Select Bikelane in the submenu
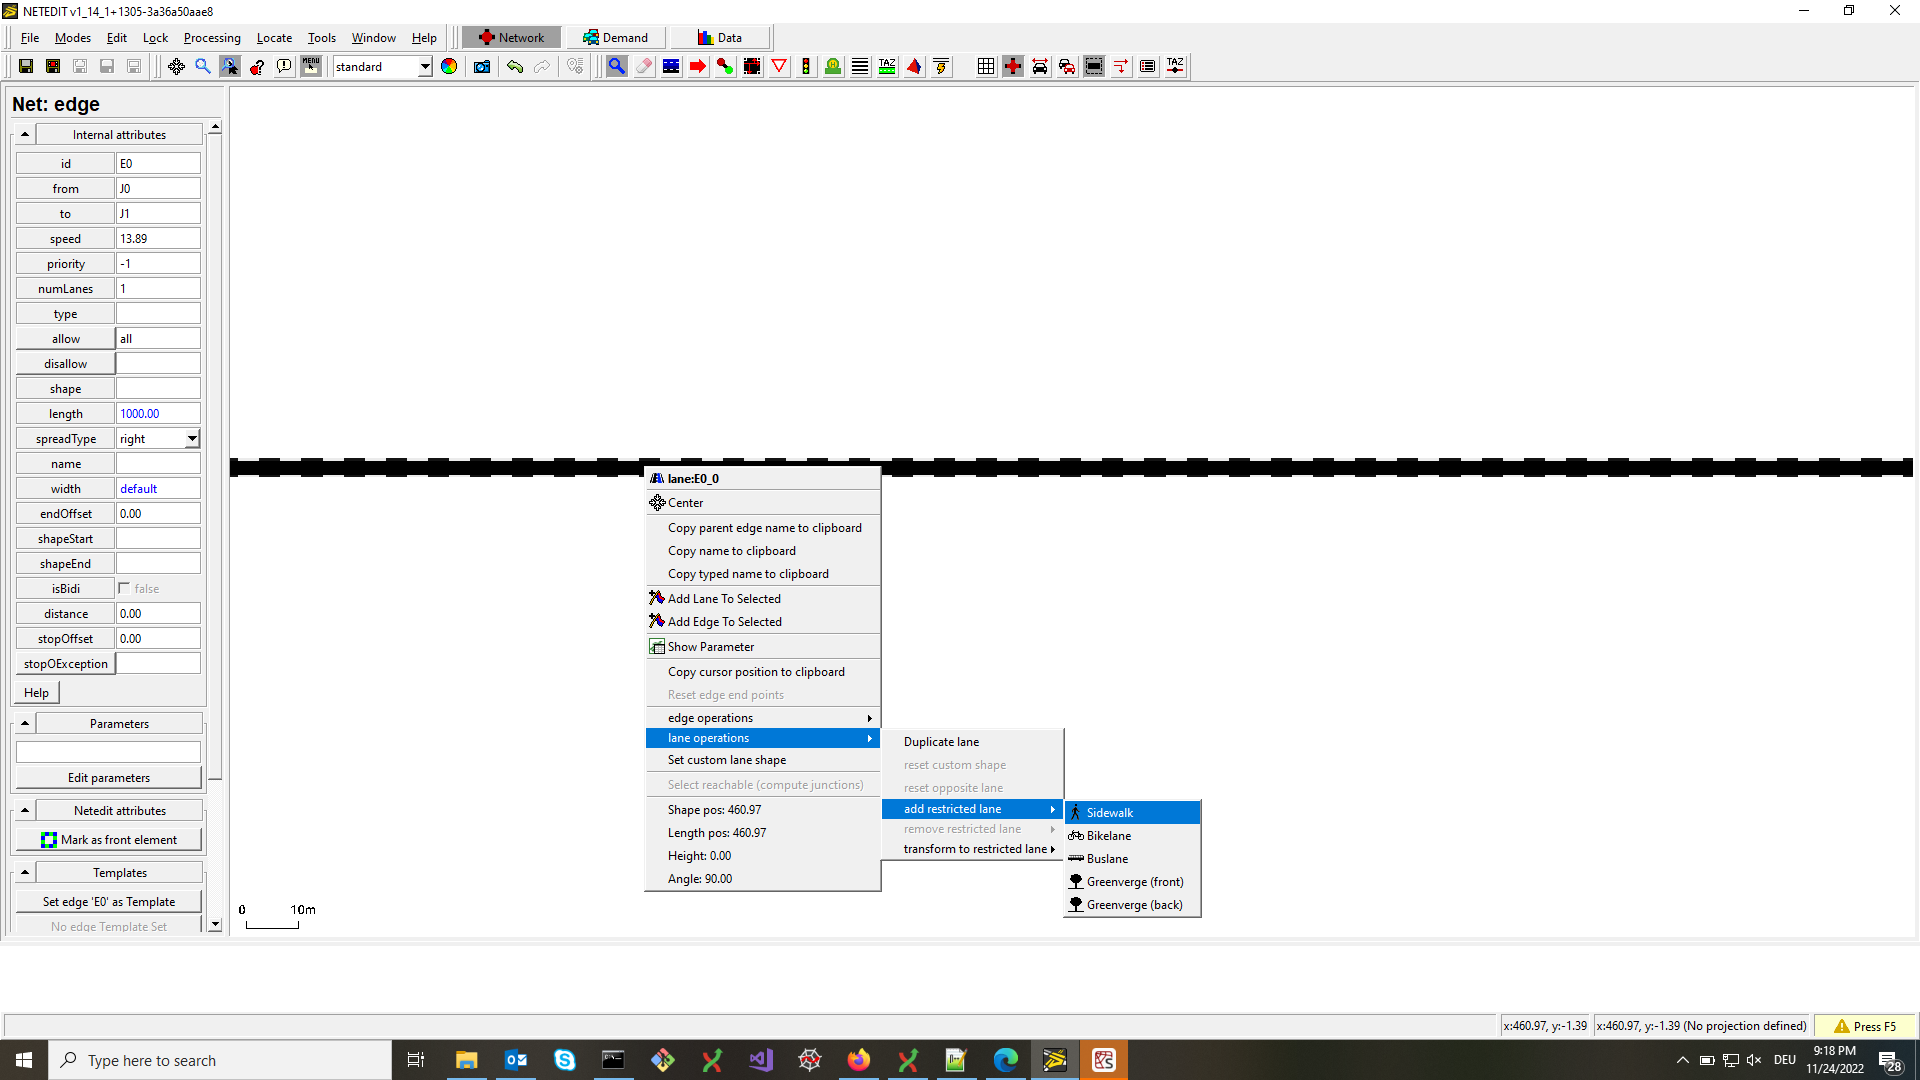This screenshot has width=1920, height=1080. pos(1109,835)
